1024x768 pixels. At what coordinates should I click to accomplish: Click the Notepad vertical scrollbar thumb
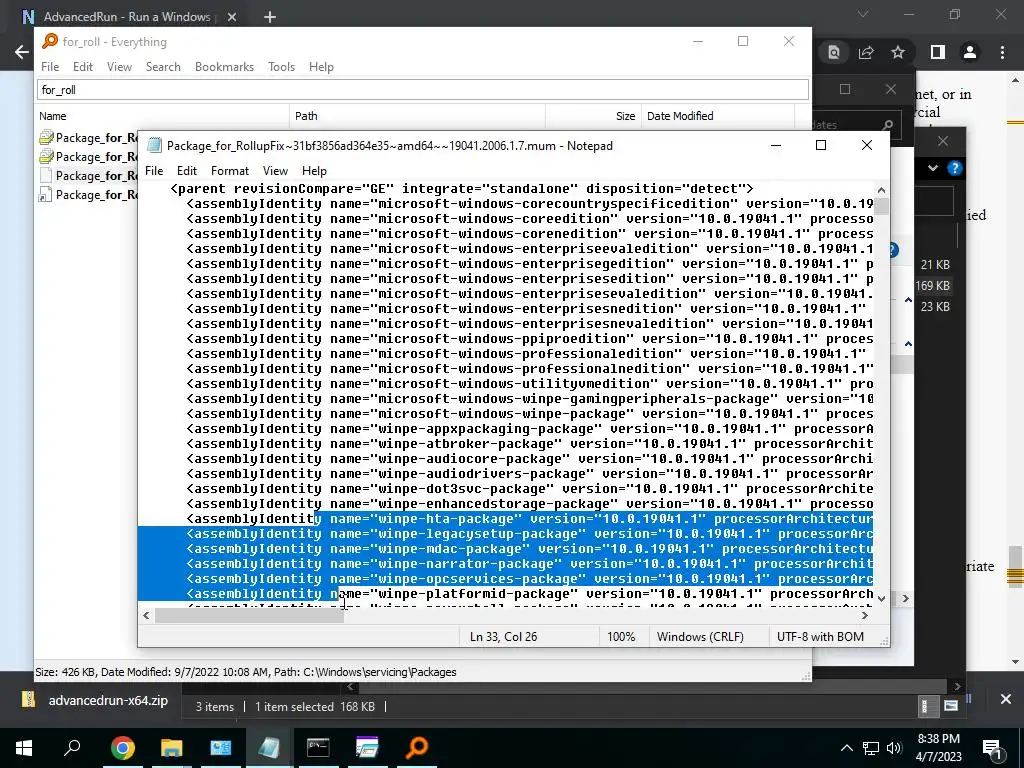(x=881, y=206)
